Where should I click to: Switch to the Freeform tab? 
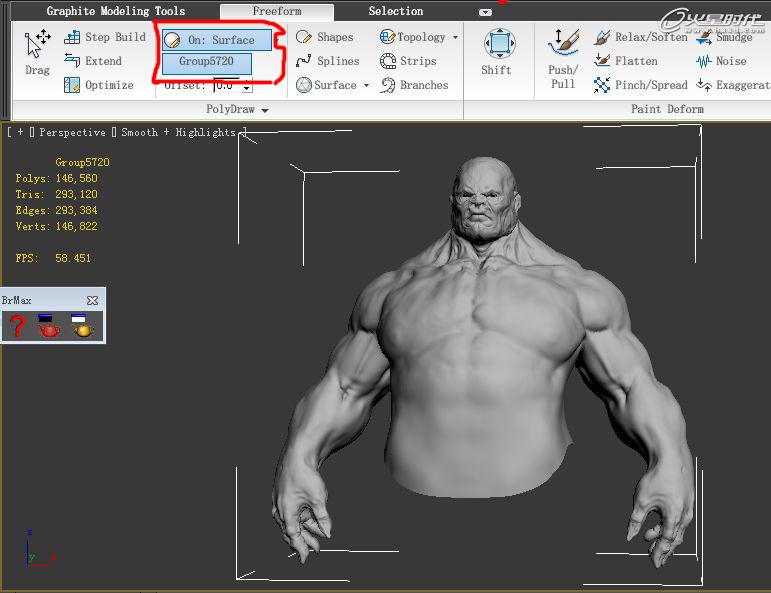[x=277, y=11]
